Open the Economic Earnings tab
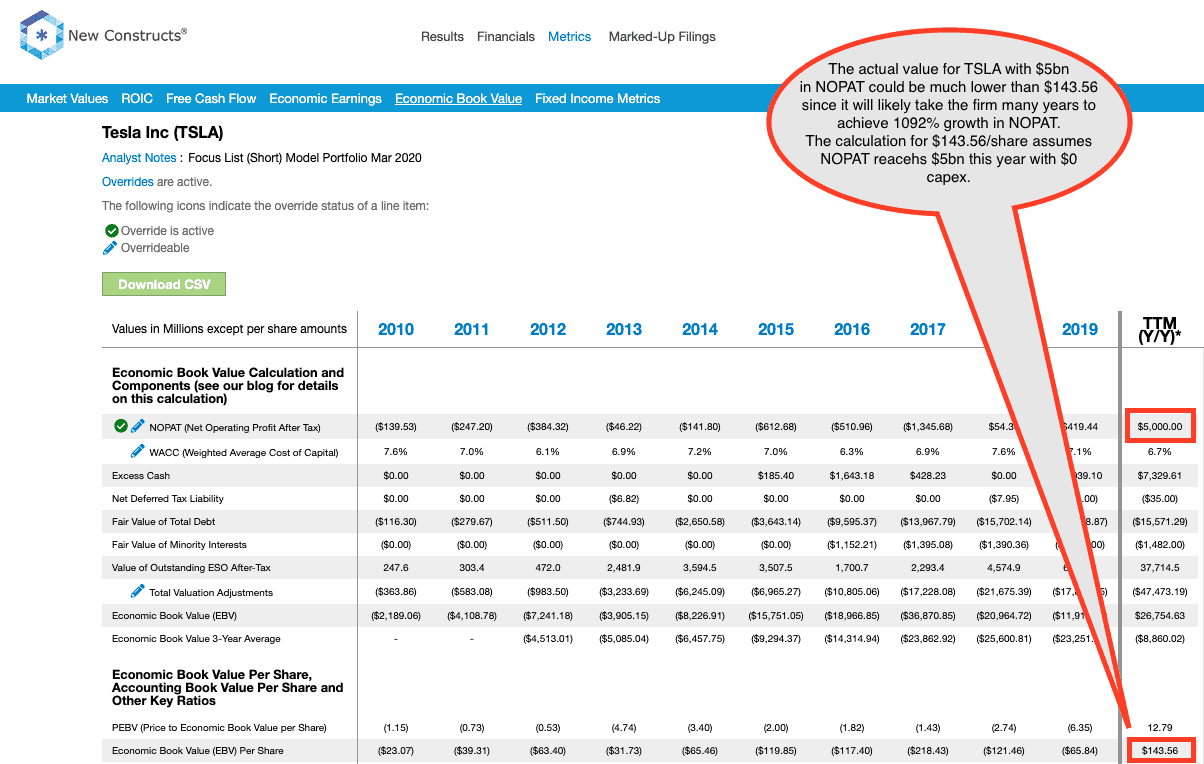This screenshot has width=1204, height=764. pyautogui.click(x=326, y=98)
